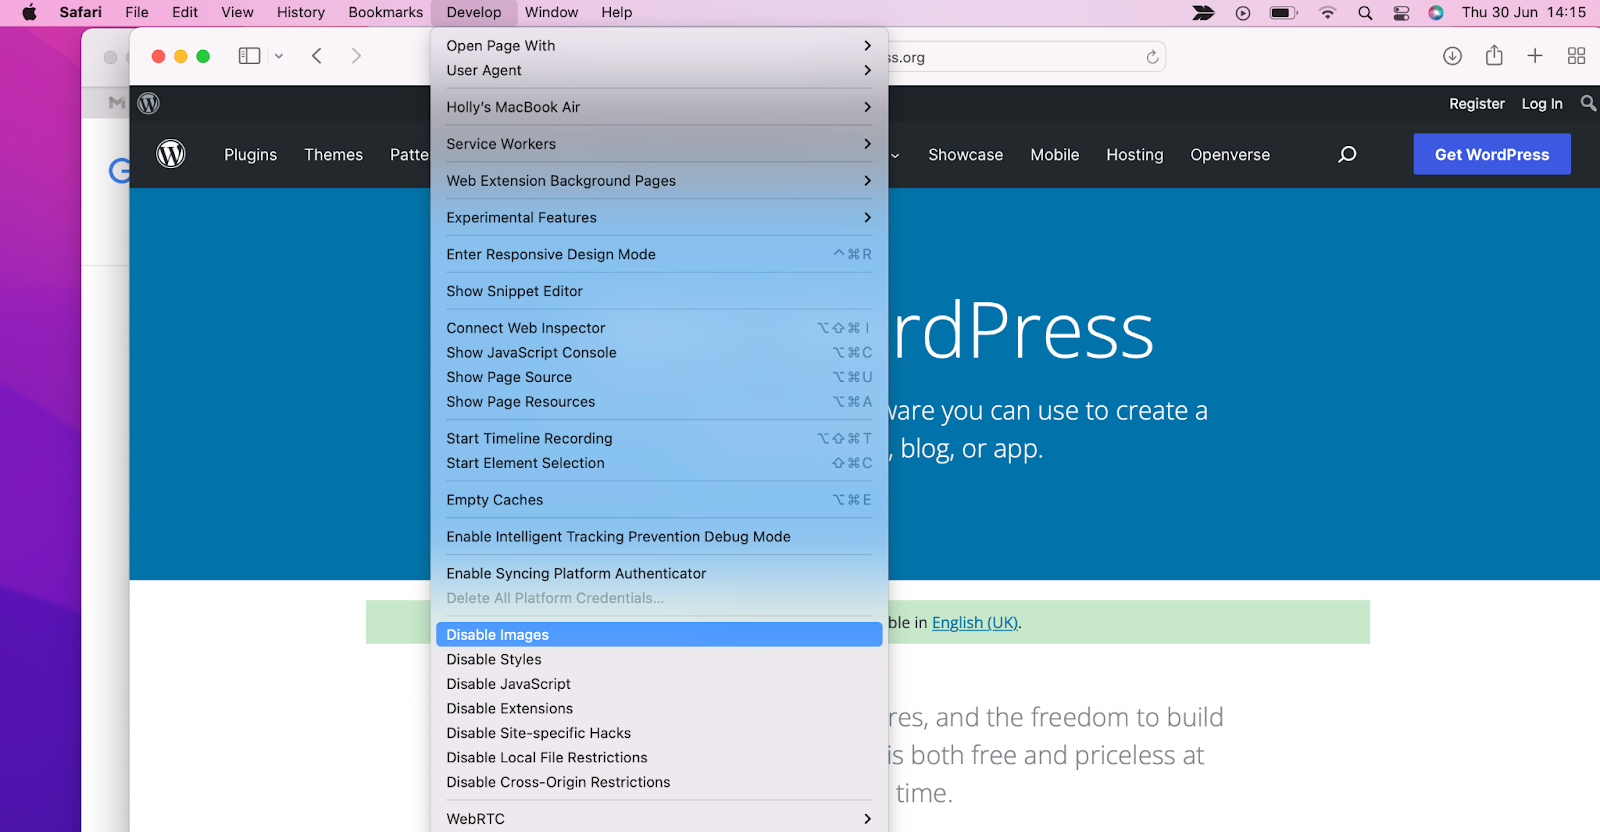Toggle Disable Images option

[x=659, y=635]
